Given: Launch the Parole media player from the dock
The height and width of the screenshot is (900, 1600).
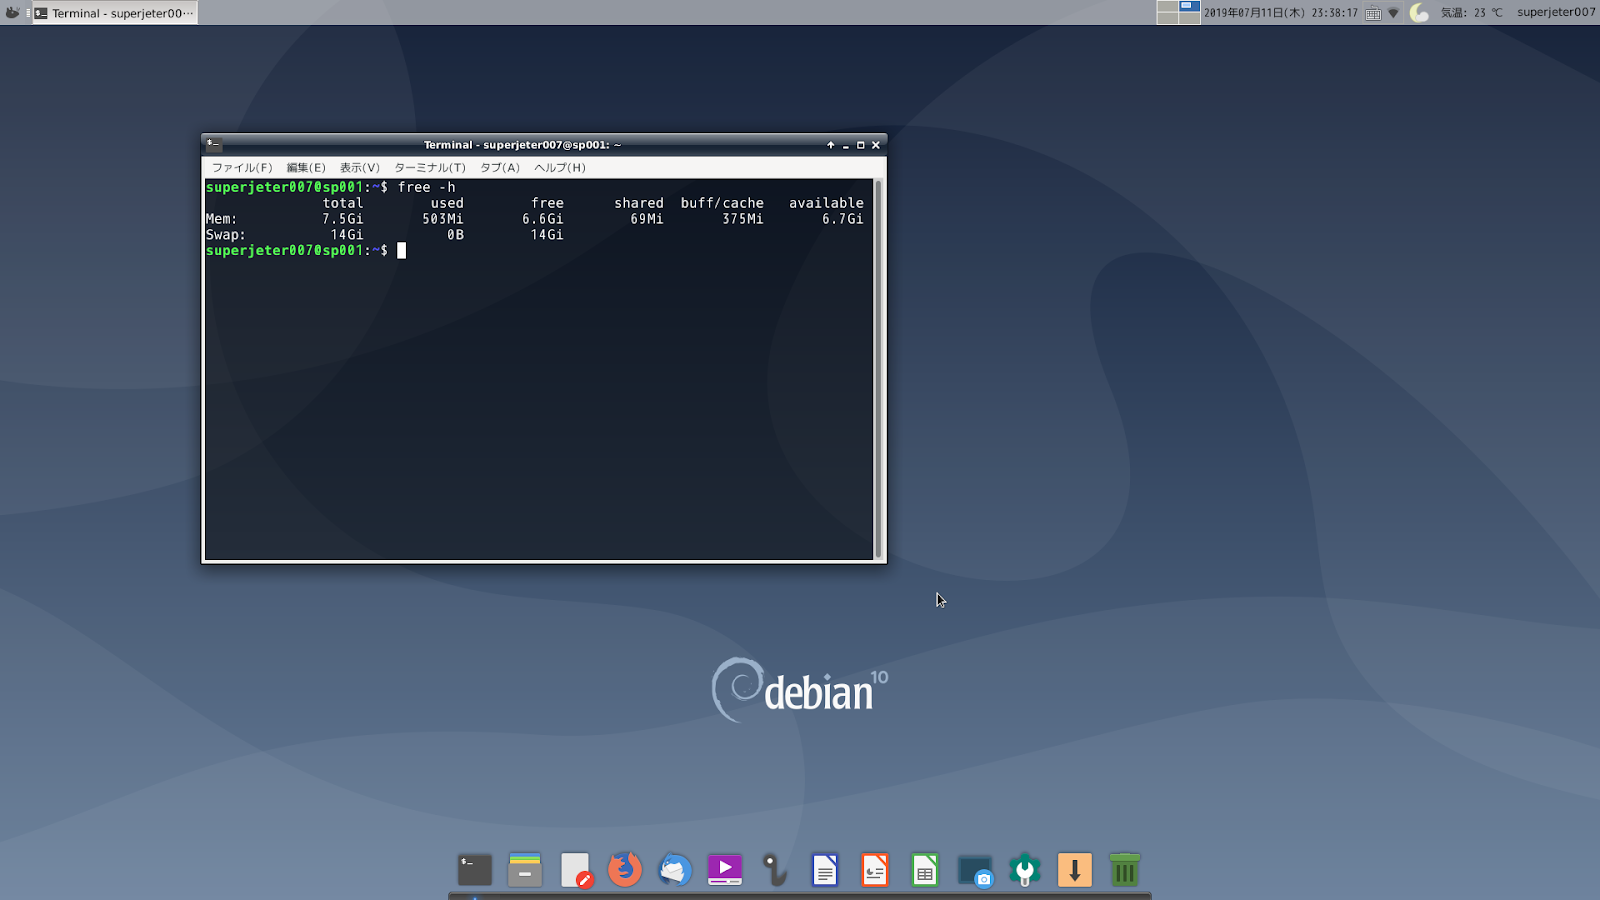Looking at the screenshot, I should 724,870.
